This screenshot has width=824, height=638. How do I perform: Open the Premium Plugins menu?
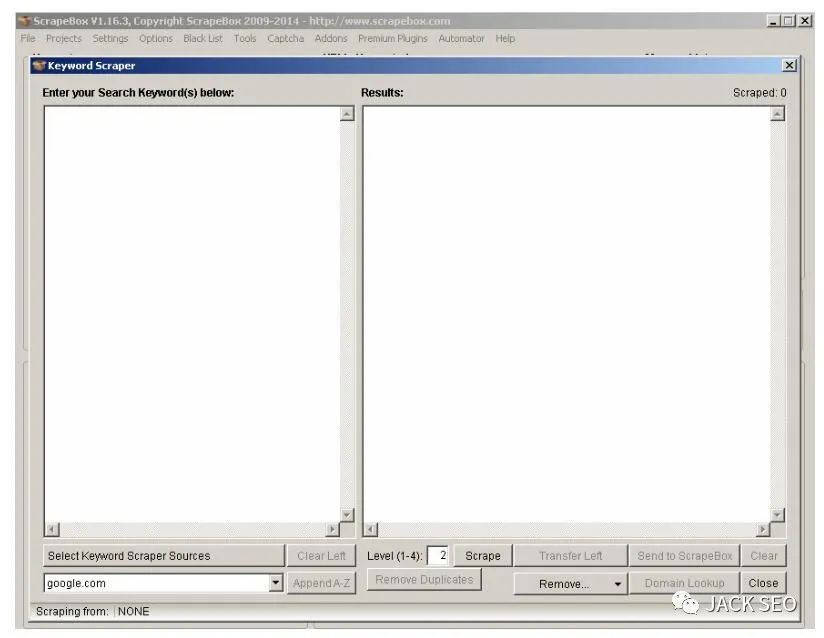click(x=393, y=38)
